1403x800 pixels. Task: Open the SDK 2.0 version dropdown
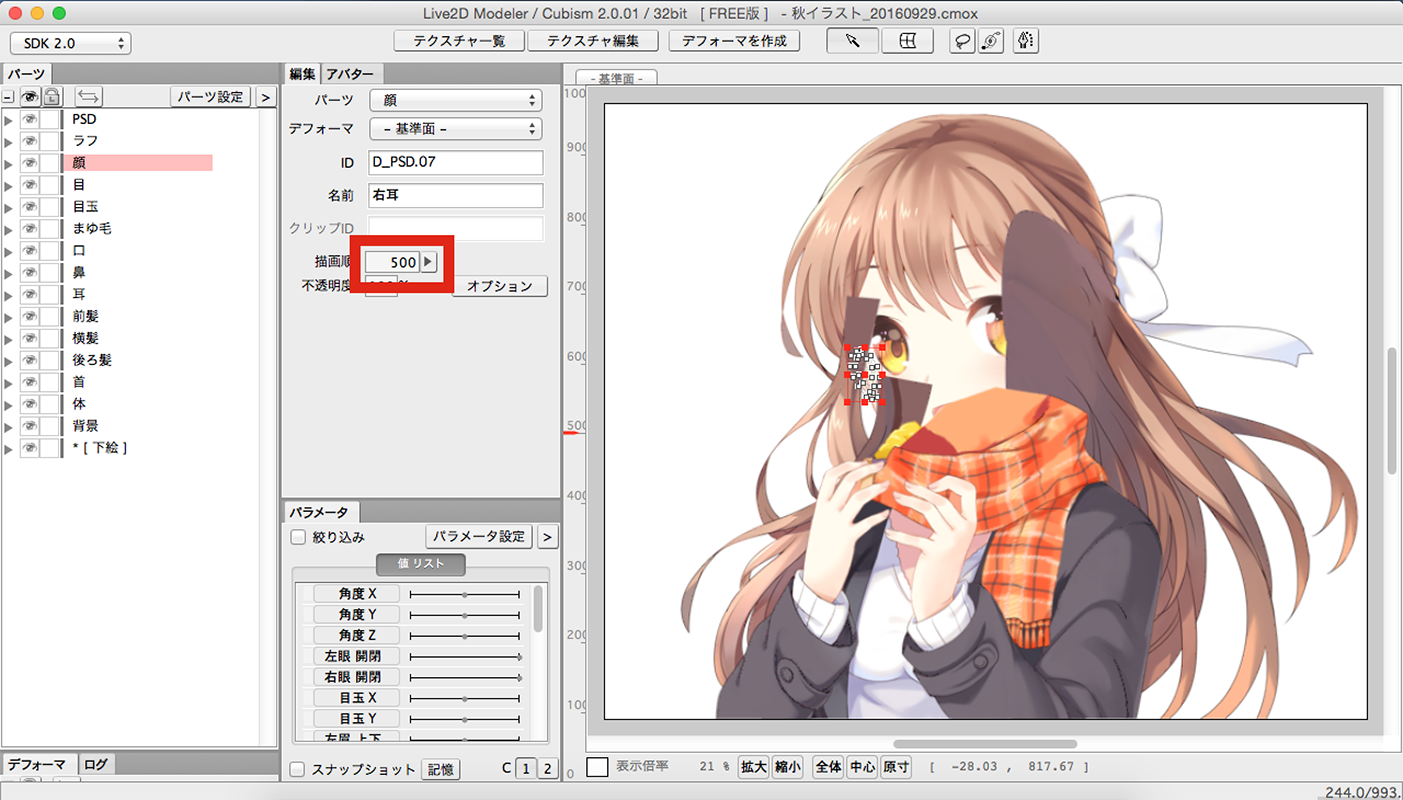[70, 43]
